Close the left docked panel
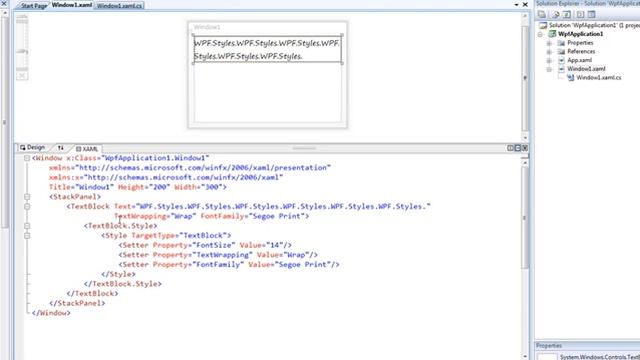The image size is (640, 360). click(x=4, y=4)
